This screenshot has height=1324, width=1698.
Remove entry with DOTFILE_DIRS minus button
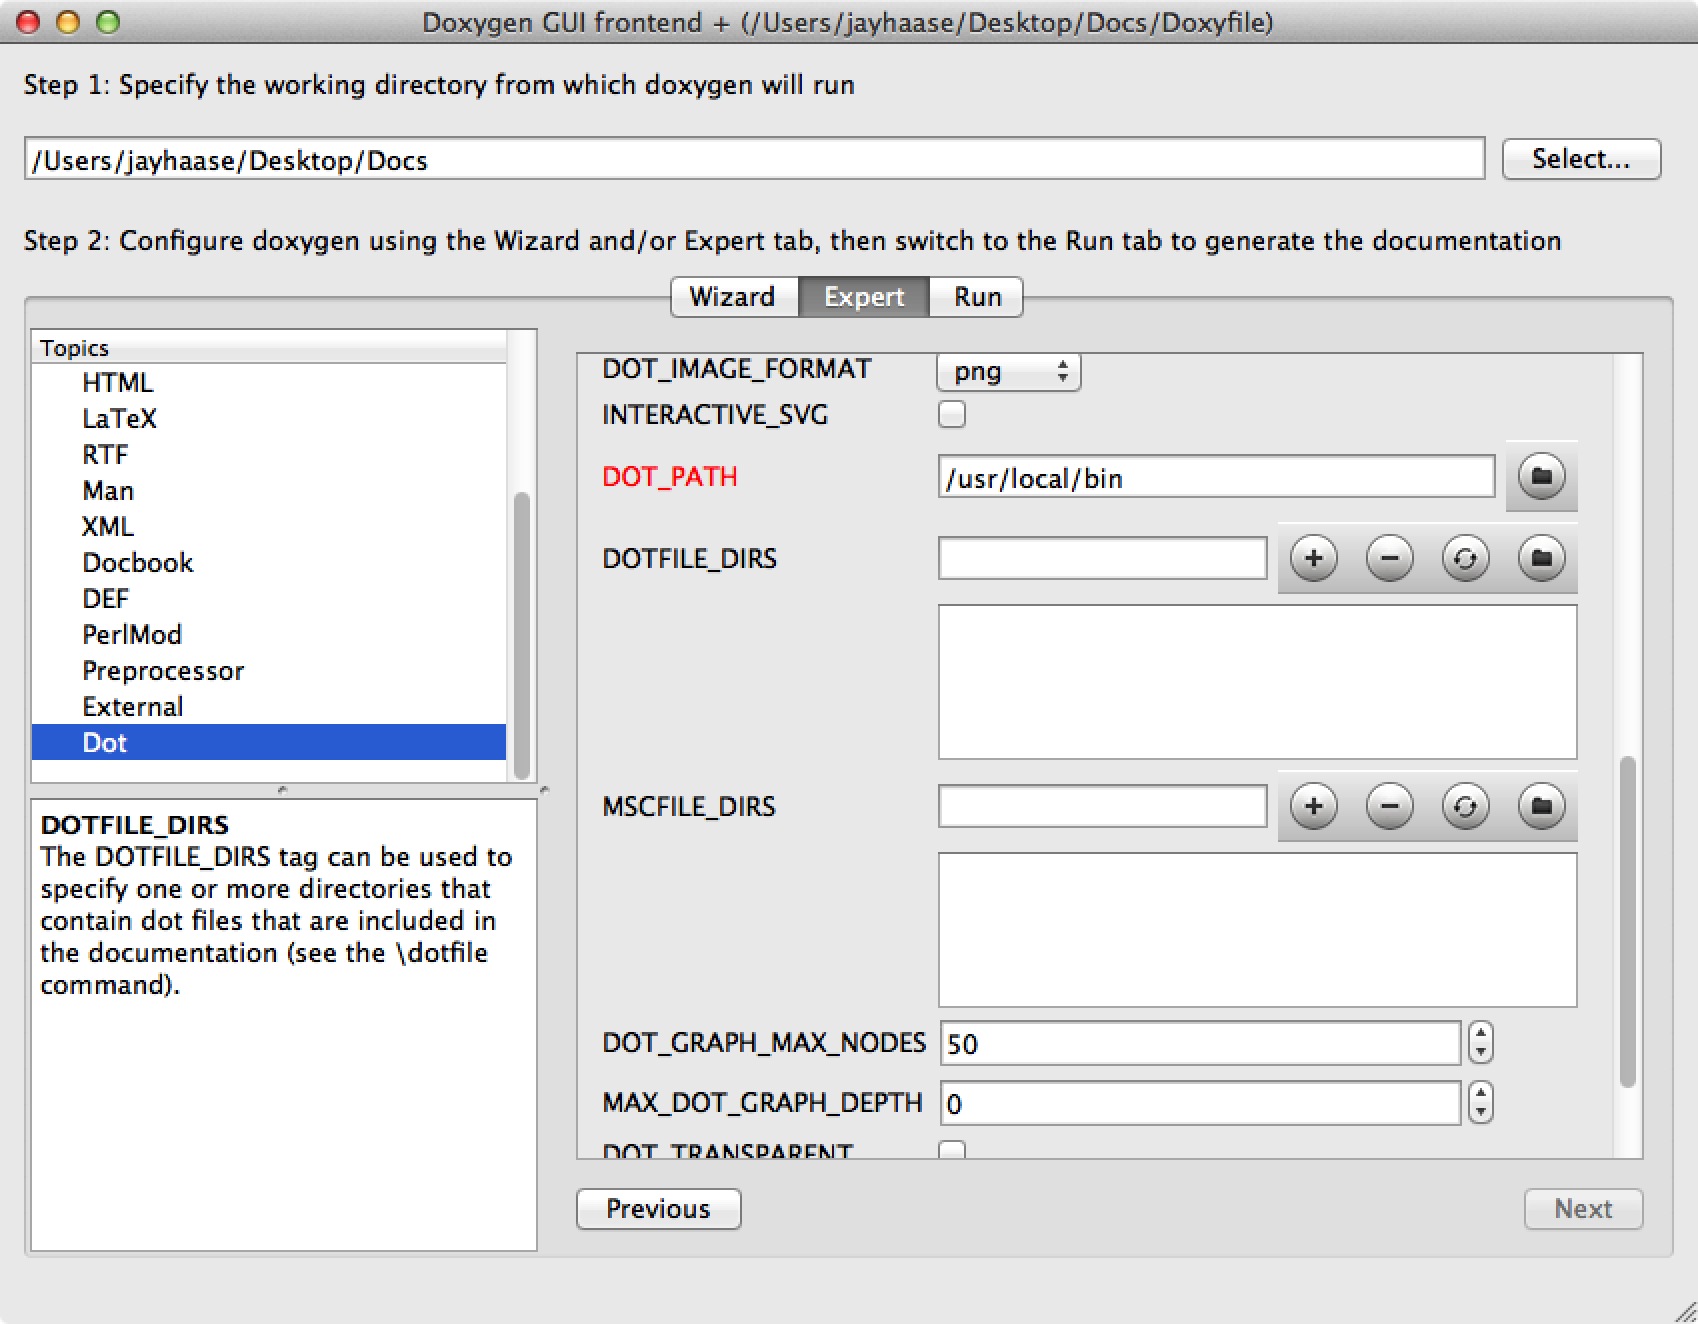[1389, 558]
